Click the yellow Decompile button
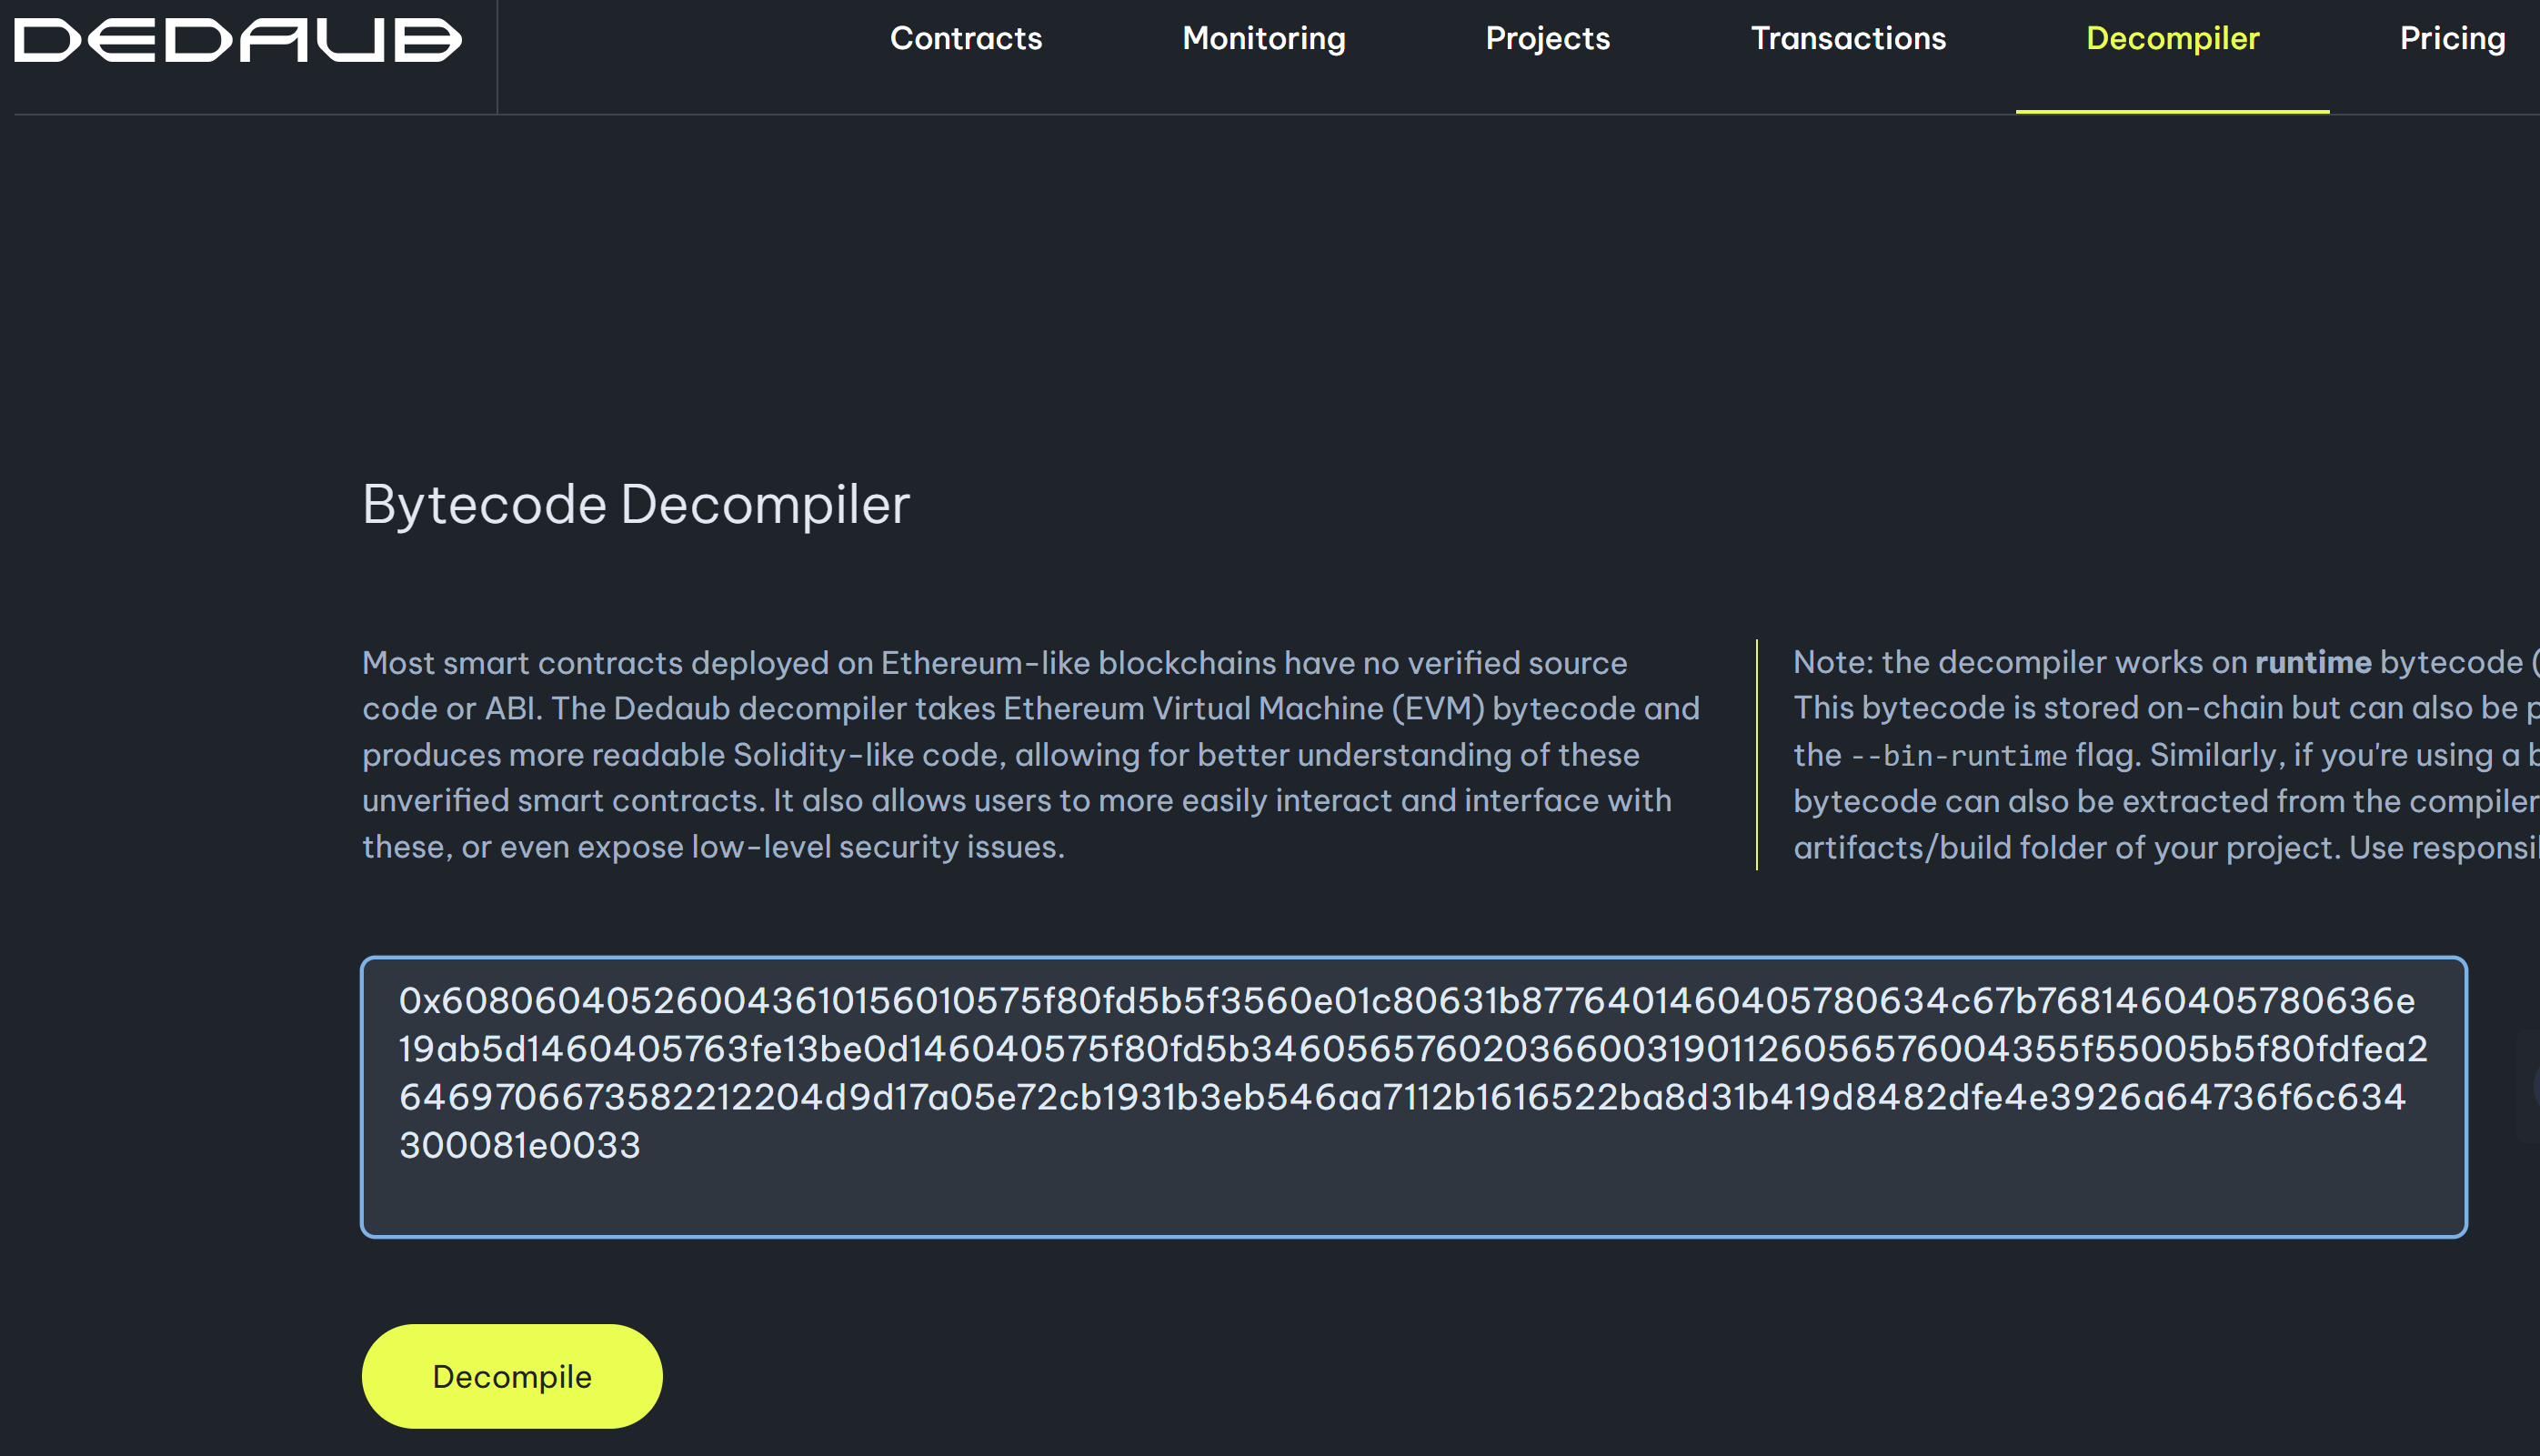The height and width of the screenshot is (1456, 2540). 512,1376
